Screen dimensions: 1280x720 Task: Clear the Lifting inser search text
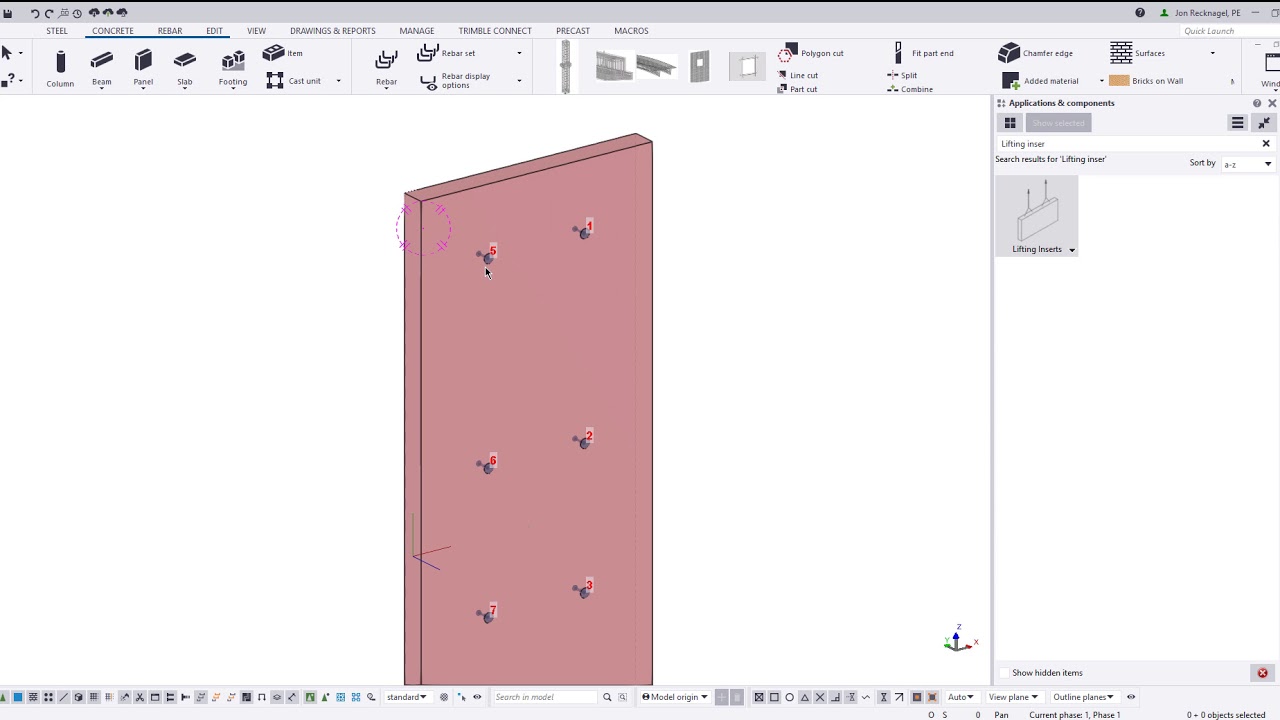(1266, 144)
